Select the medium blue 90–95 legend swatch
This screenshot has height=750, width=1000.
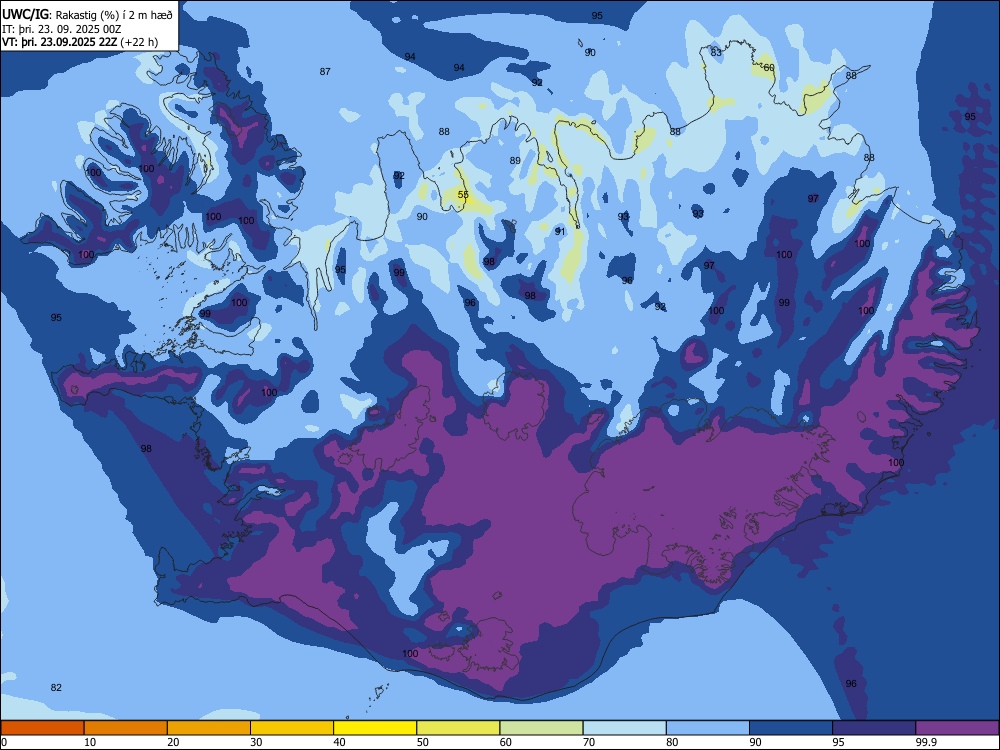coord(791,728)
